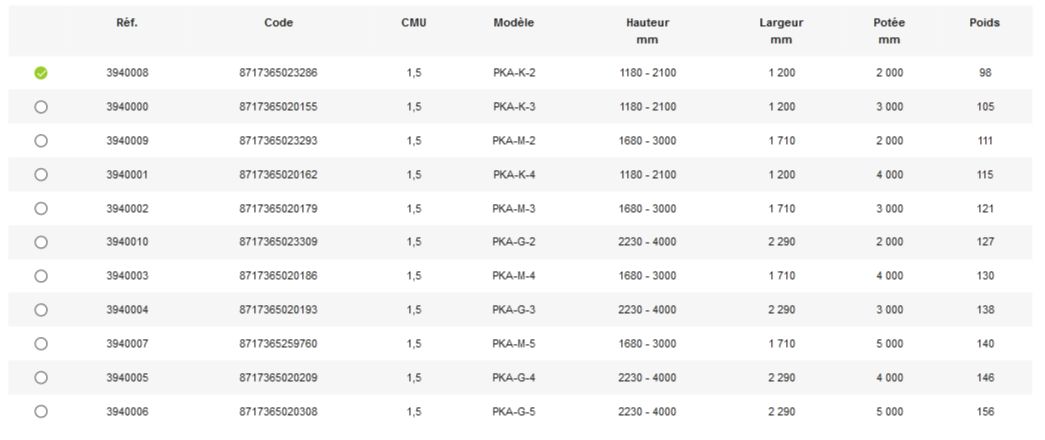
Task: Select radio button for reference 3940005
Action: click(41, 378)
